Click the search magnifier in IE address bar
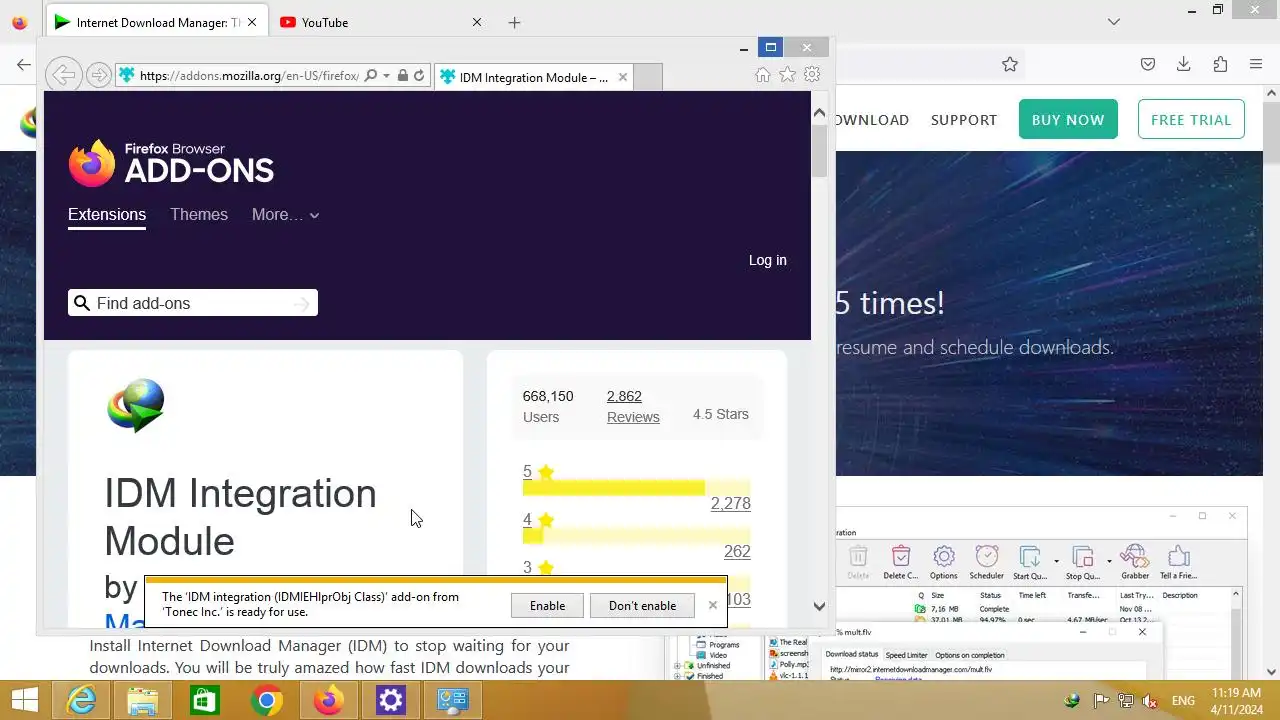1280x720 pixels. [370, 76]
